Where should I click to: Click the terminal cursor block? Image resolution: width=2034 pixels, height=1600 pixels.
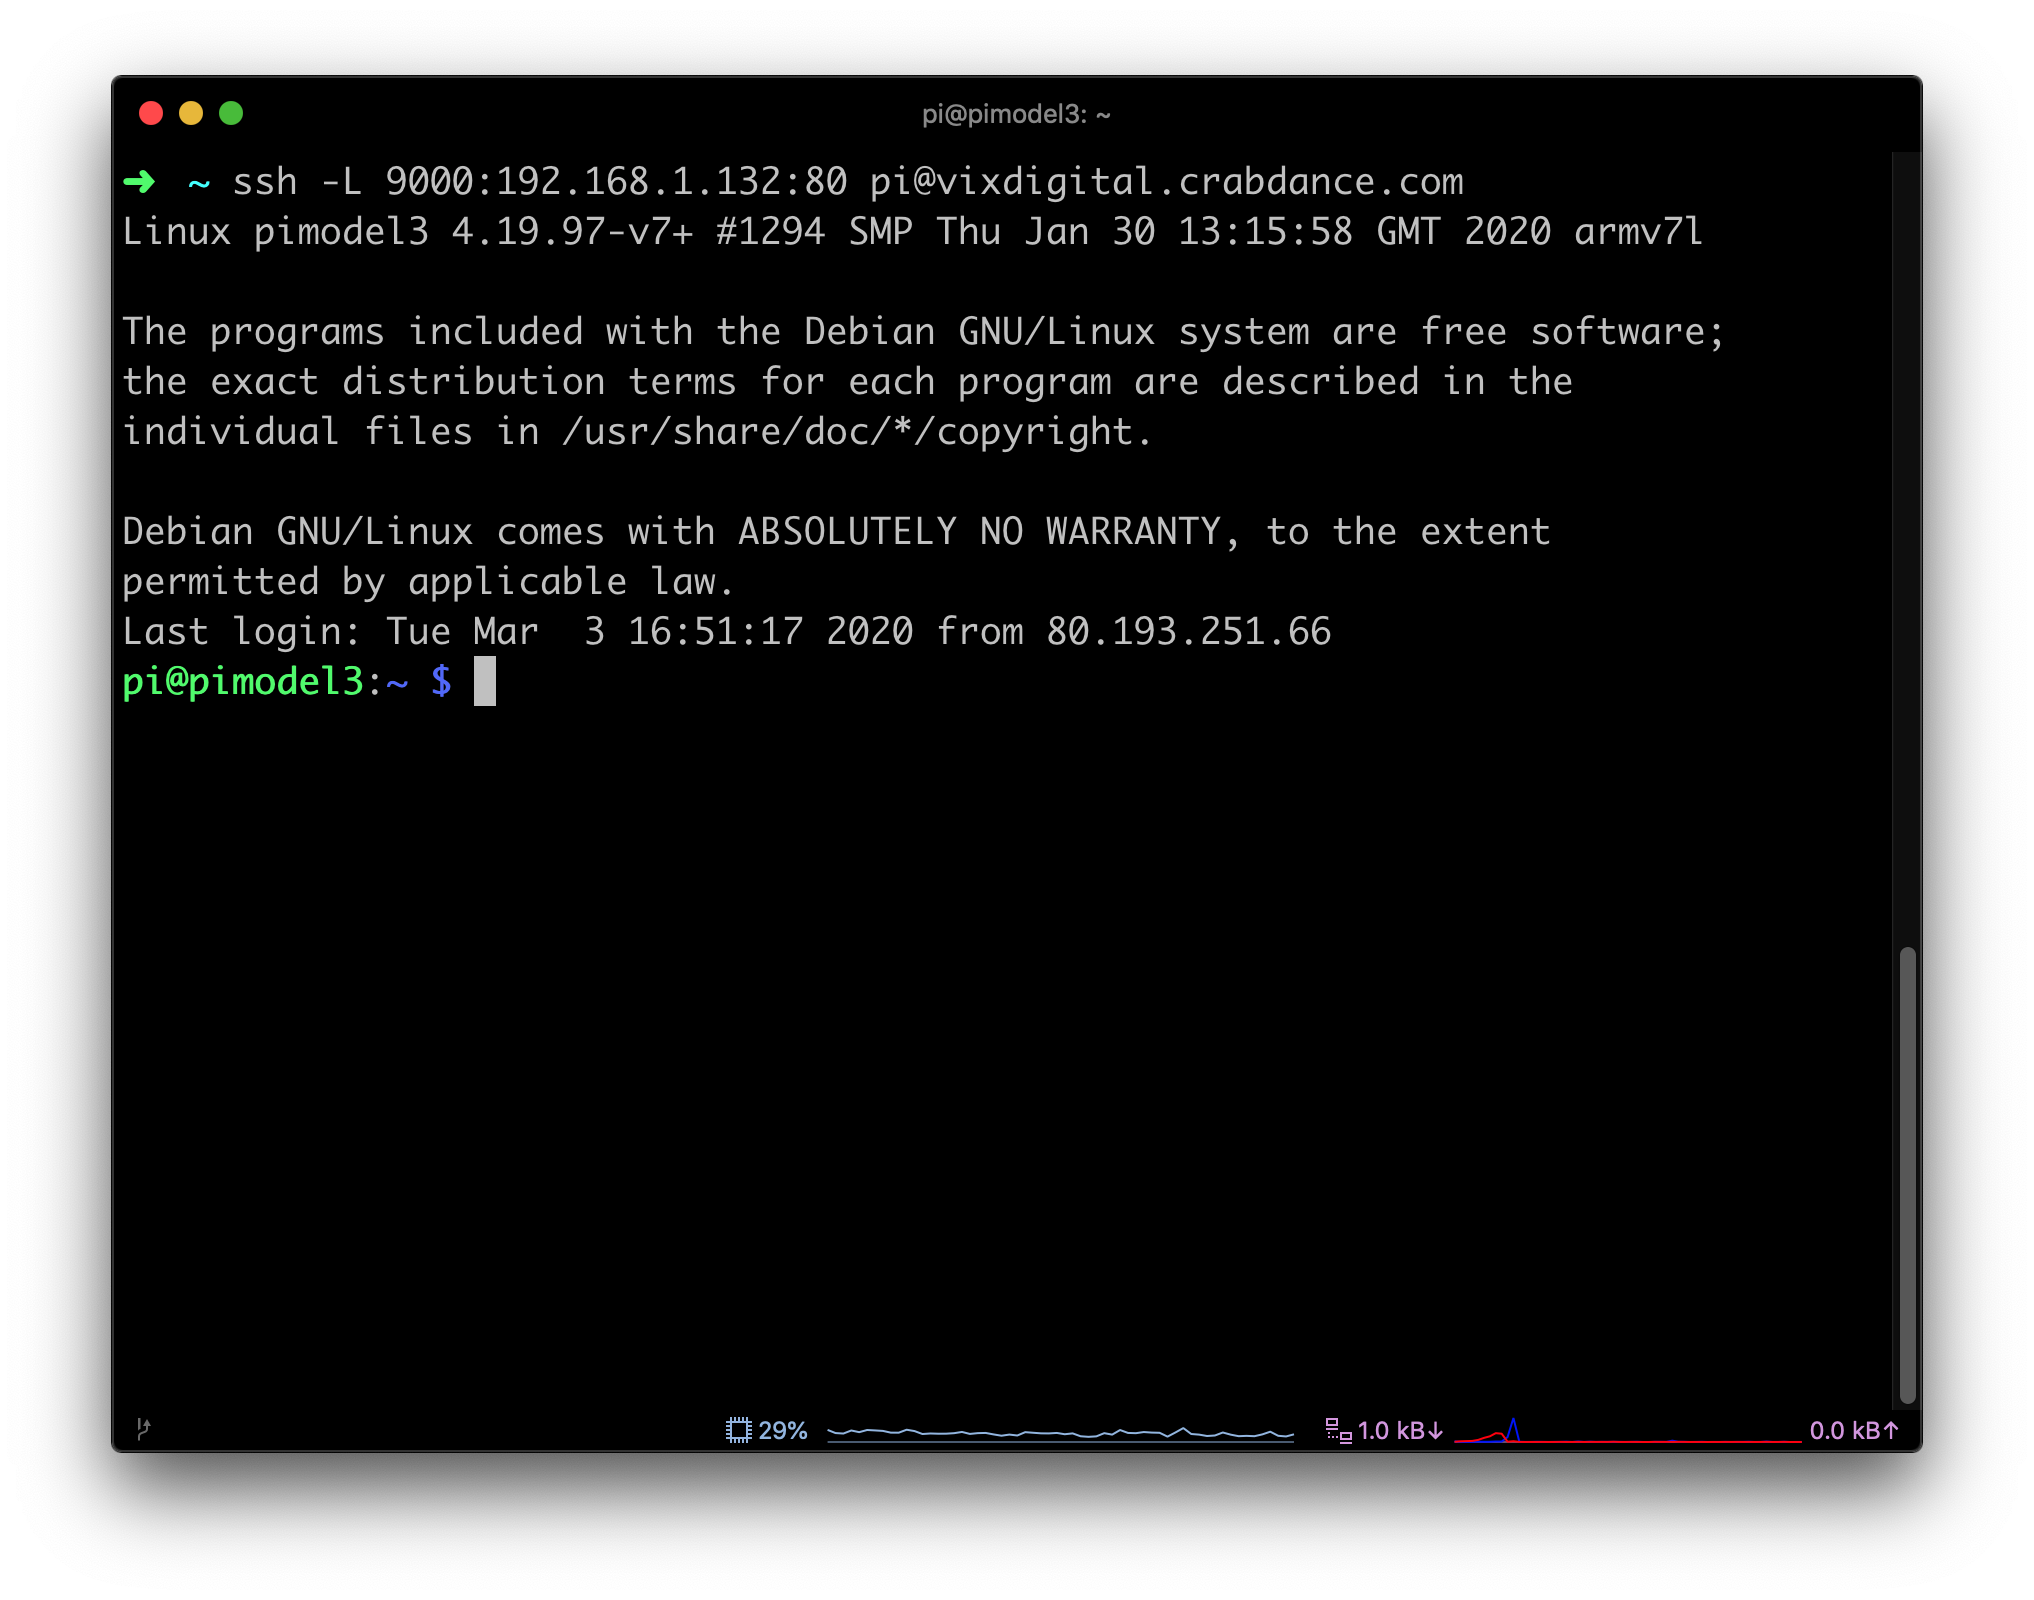(485, 681)
